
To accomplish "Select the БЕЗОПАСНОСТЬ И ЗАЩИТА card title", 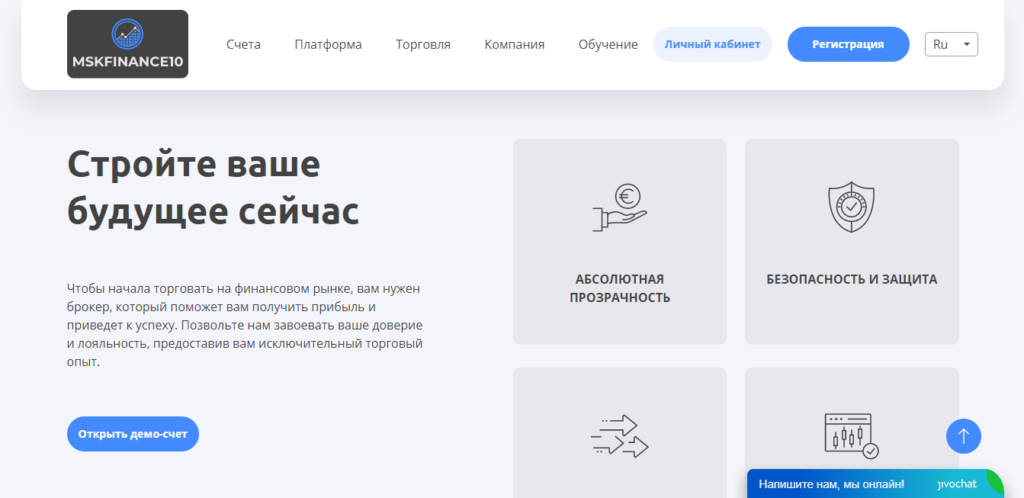I will 852,279.
